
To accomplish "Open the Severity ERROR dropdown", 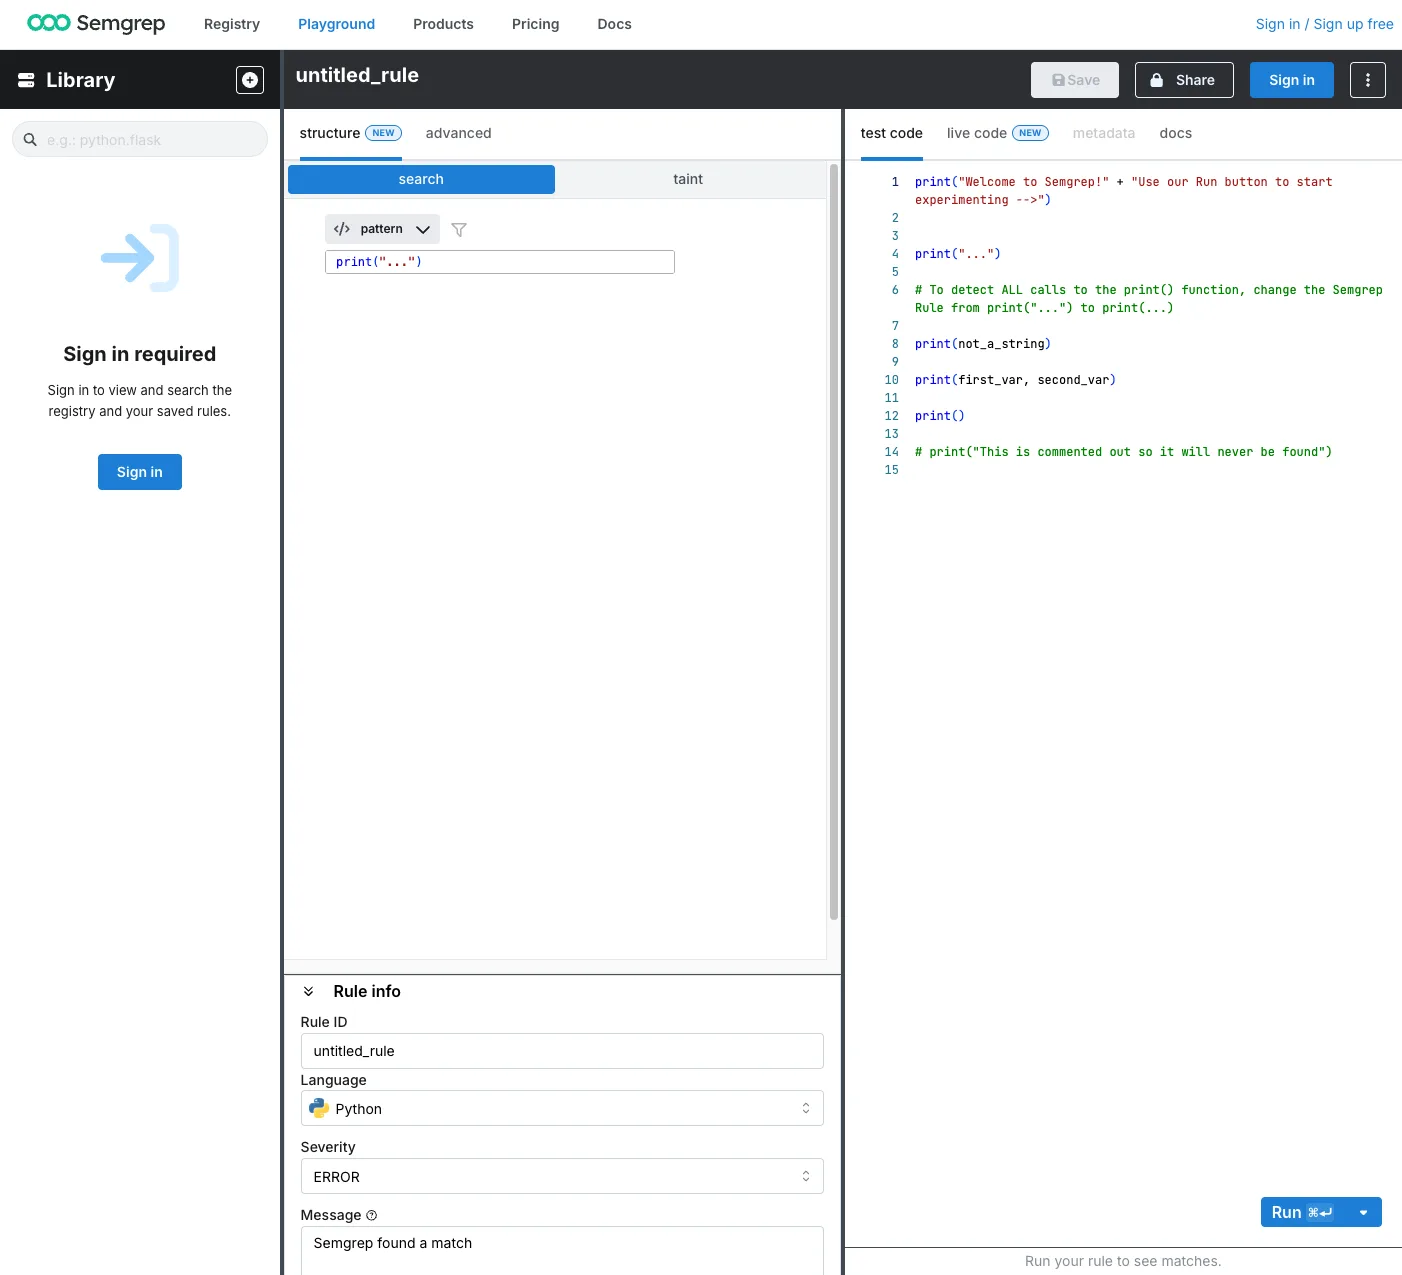I will [x=562, y=1176].
